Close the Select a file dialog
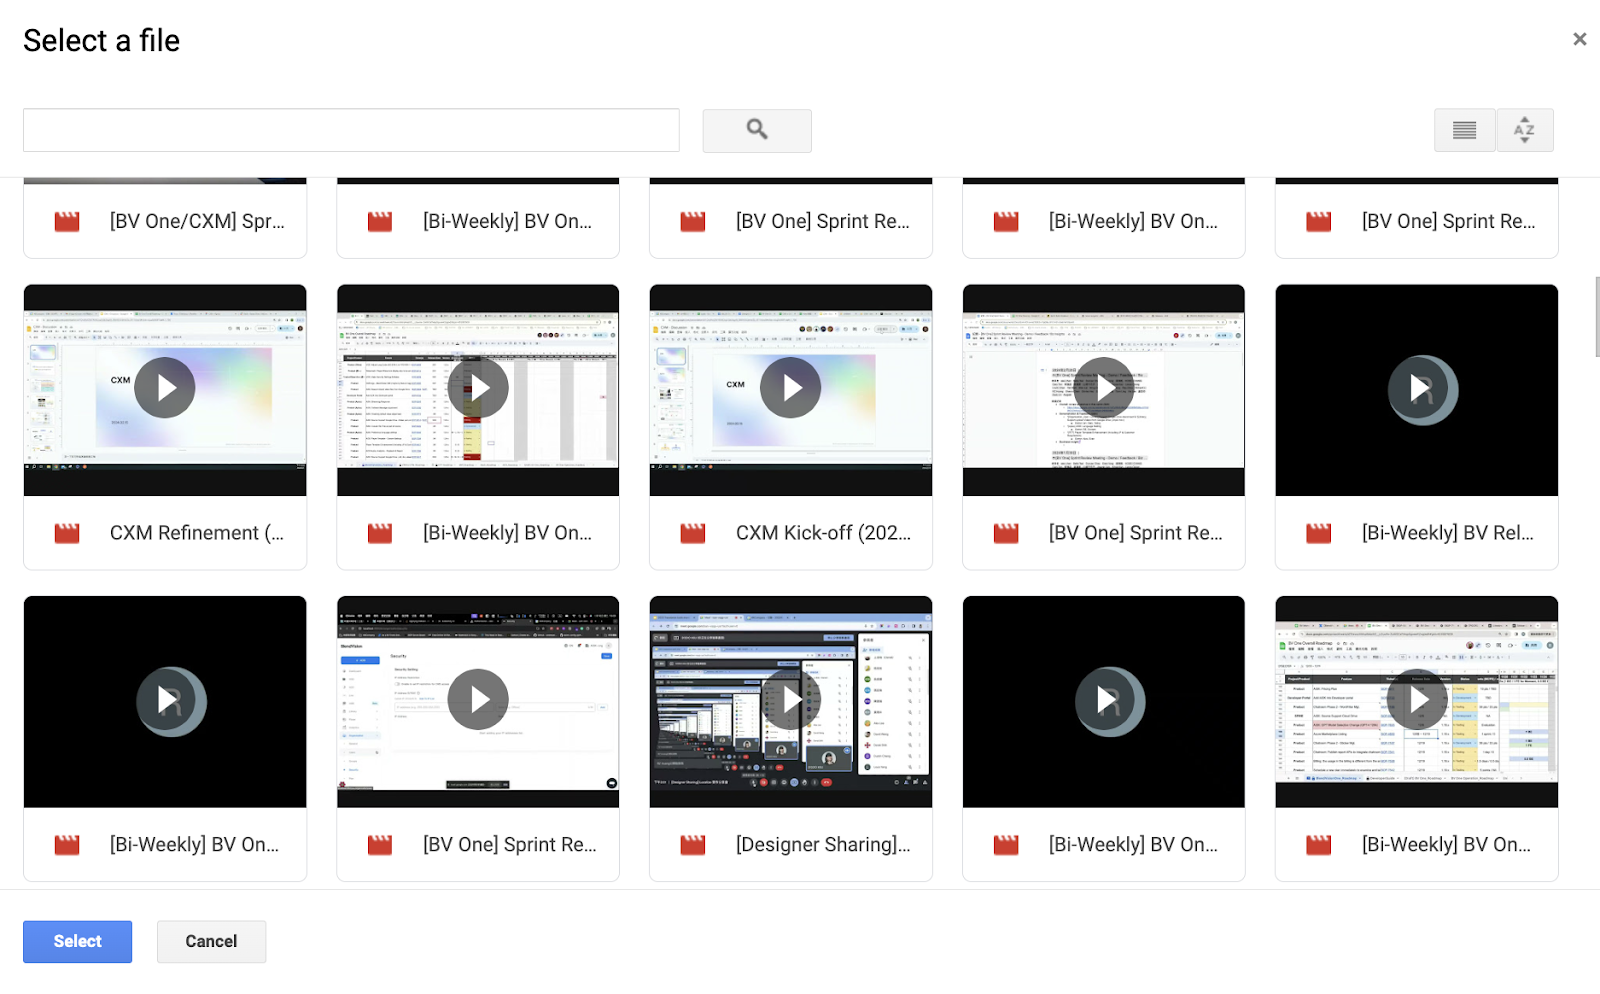The height and width of the screenshot is (994, 1600). point(1579,39)
